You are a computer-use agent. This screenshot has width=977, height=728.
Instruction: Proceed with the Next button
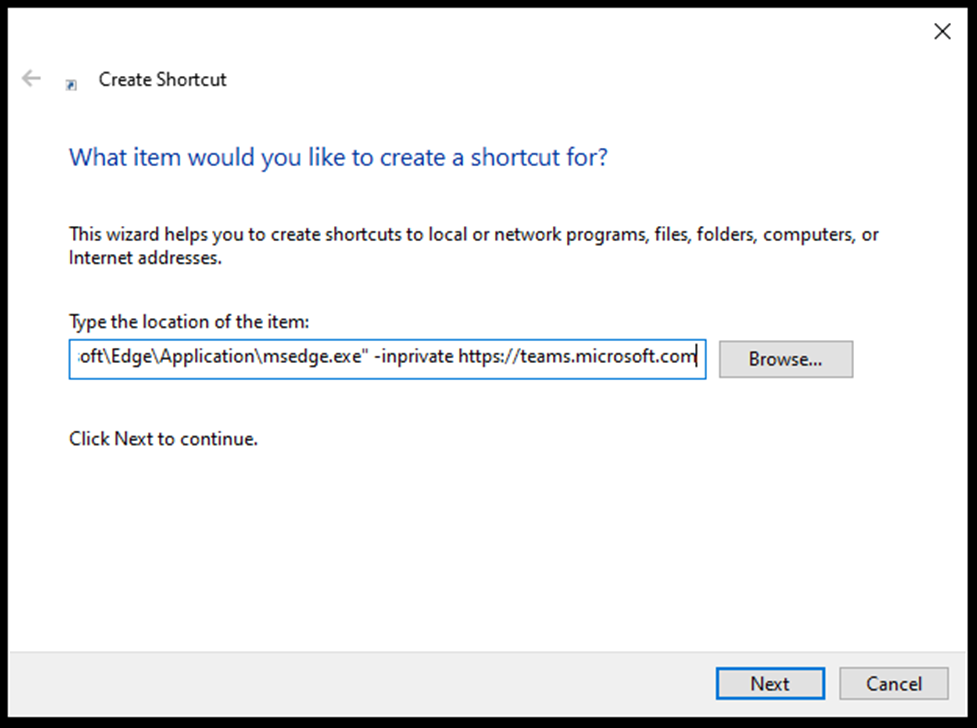(770, 684)
